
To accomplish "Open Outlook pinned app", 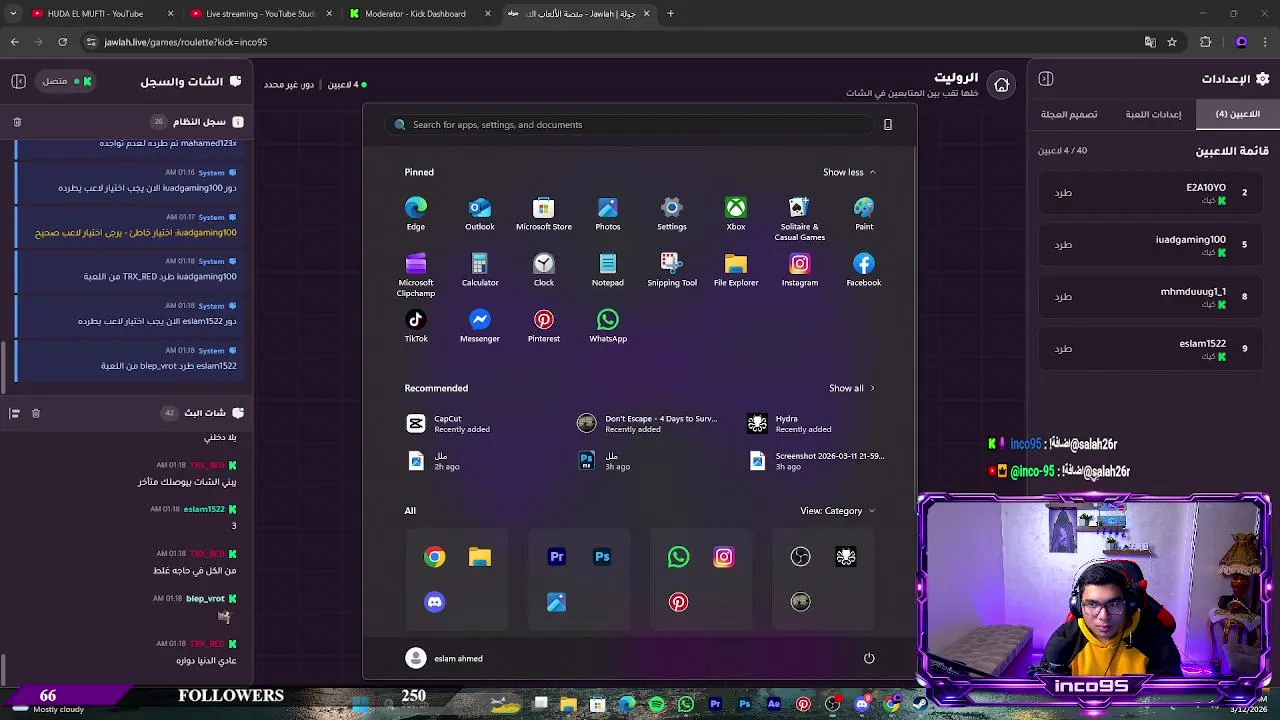I will (x=480, y=213).
